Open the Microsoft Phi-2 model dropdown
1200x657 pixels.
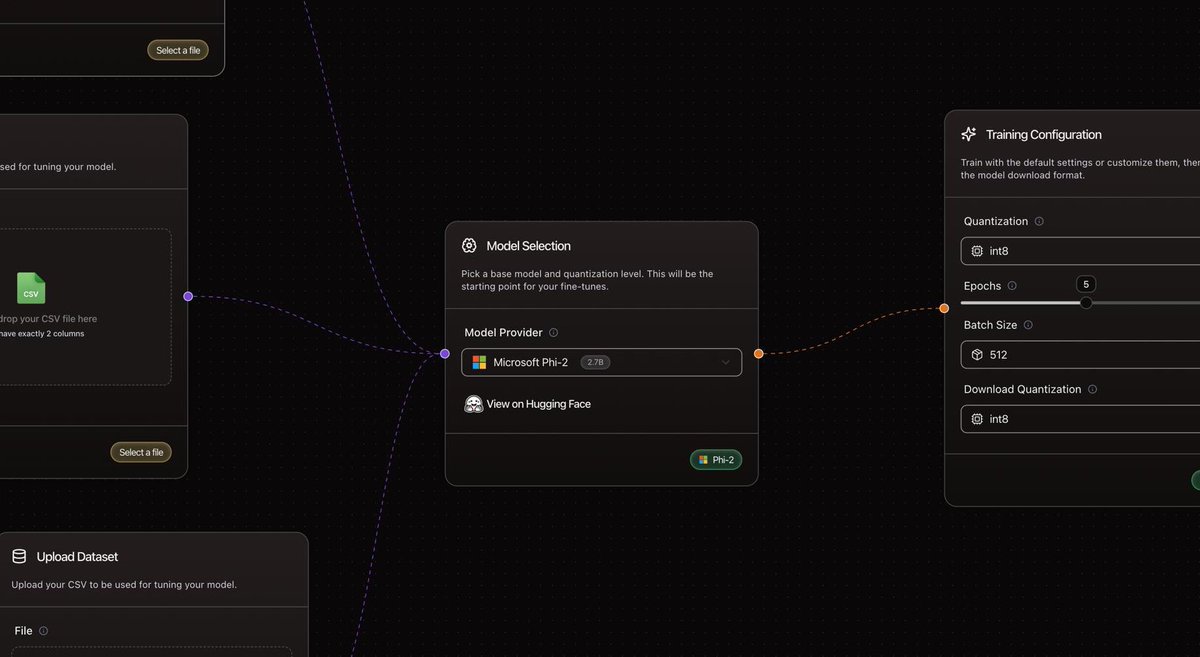(601, 362)
